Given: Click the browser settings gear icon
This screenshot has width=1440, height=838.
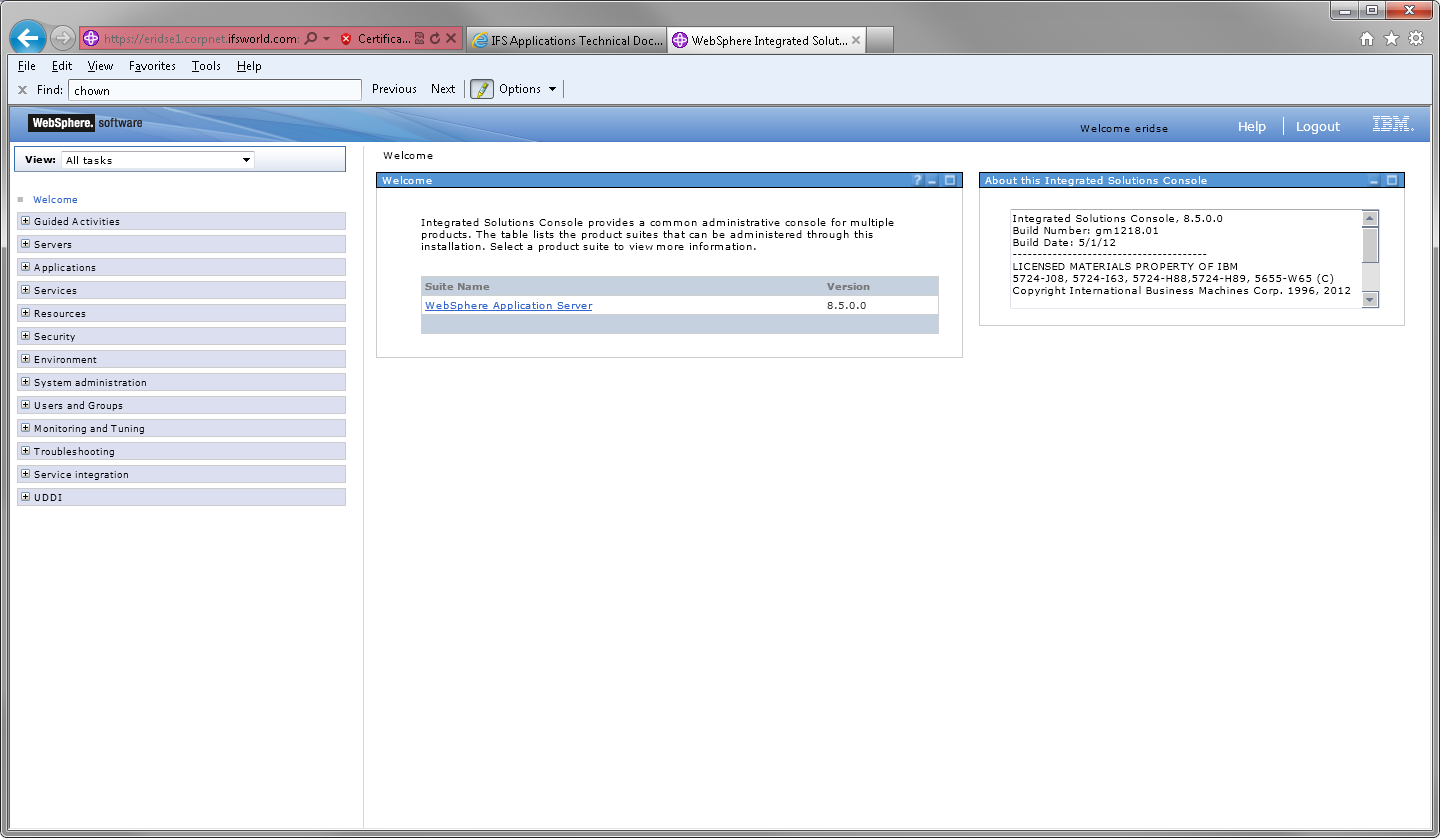Looking at the screenshot, I should coord(1415,37).
